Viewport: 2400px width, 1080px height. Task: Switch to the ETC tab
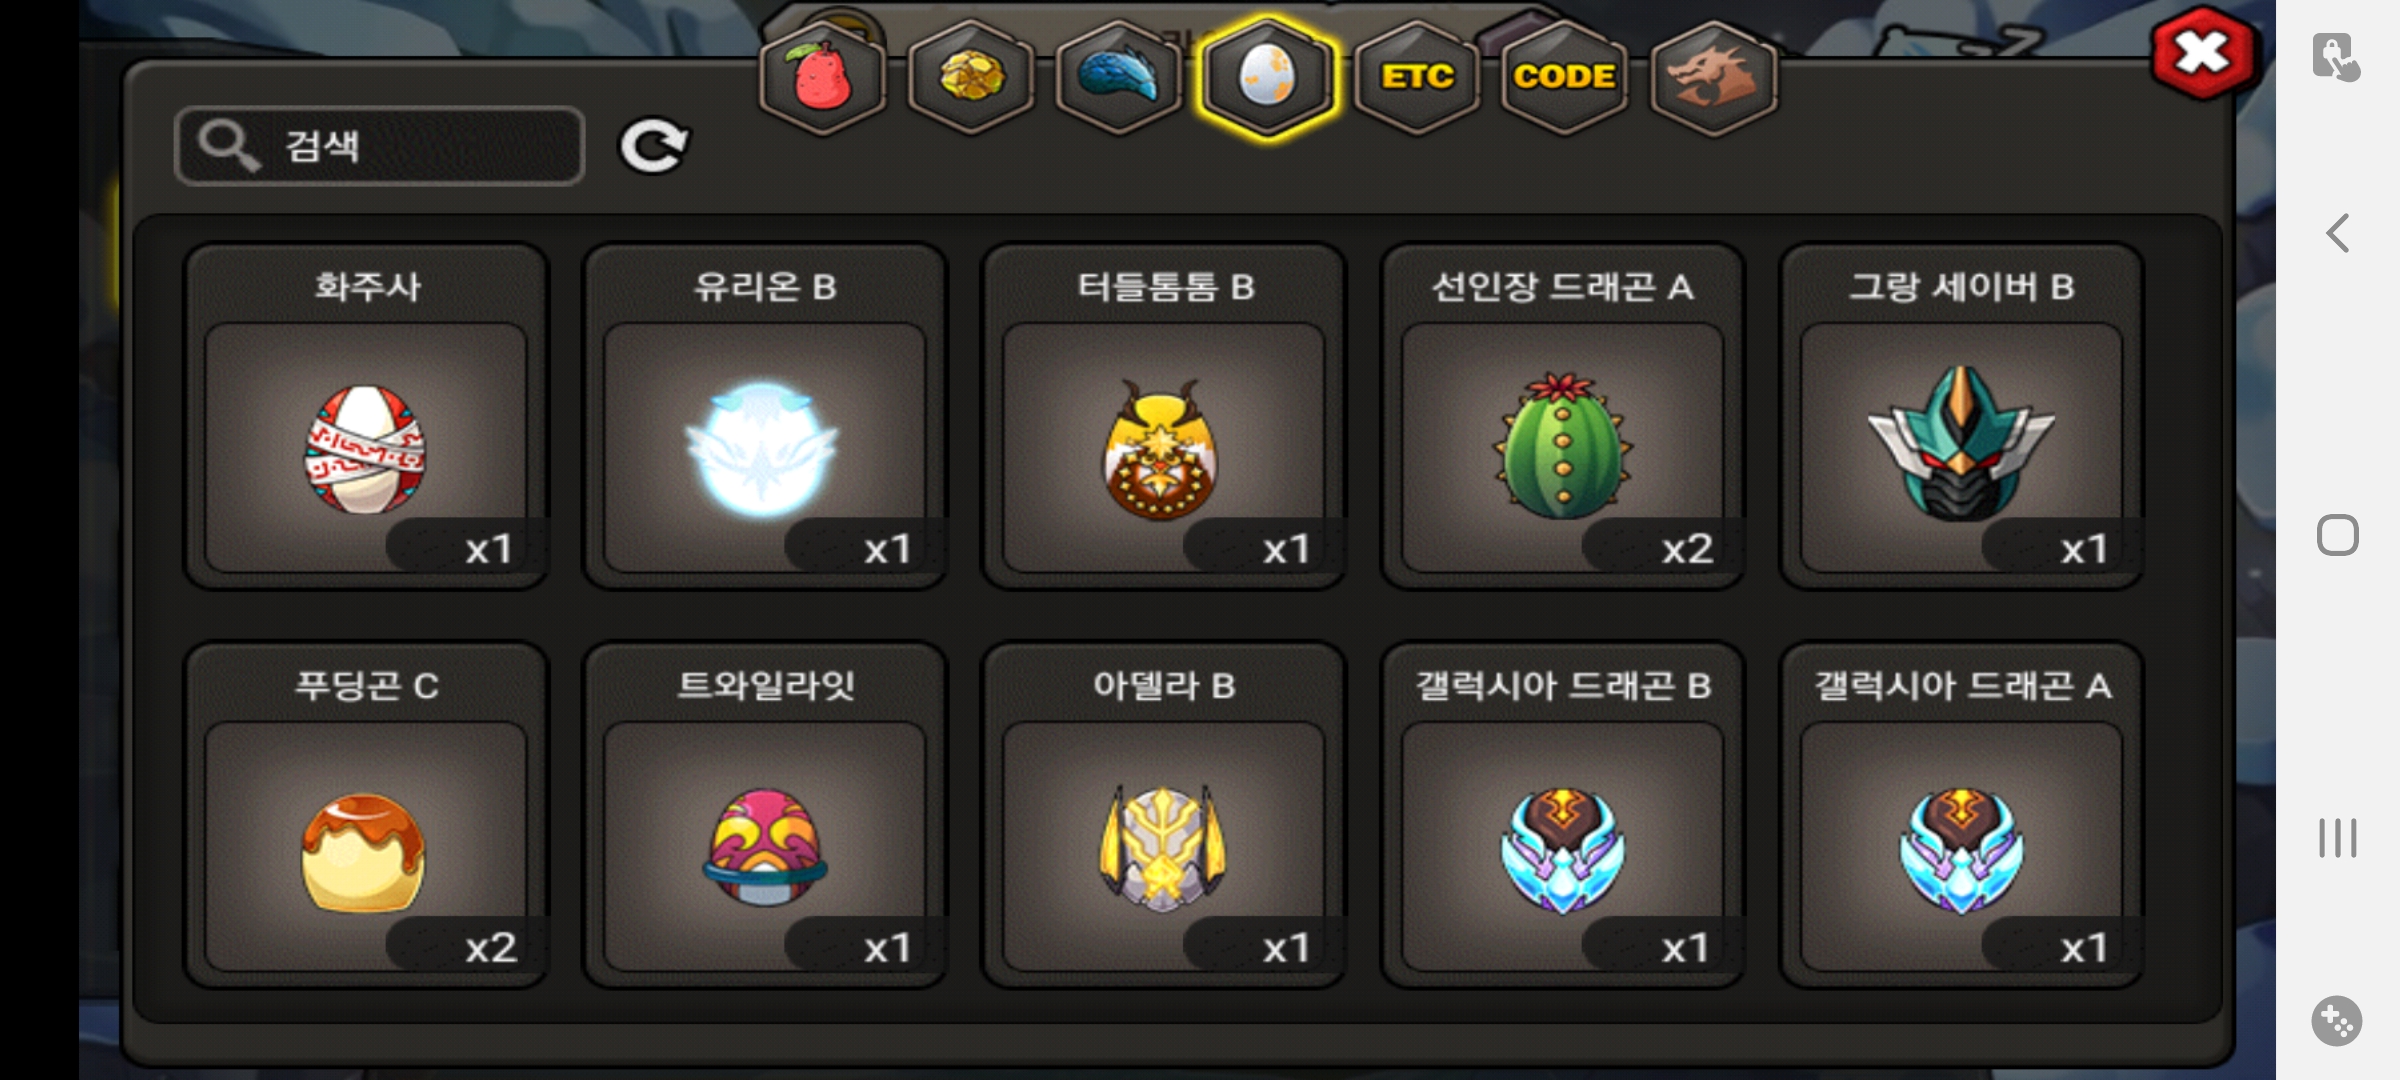[1416, 77]
